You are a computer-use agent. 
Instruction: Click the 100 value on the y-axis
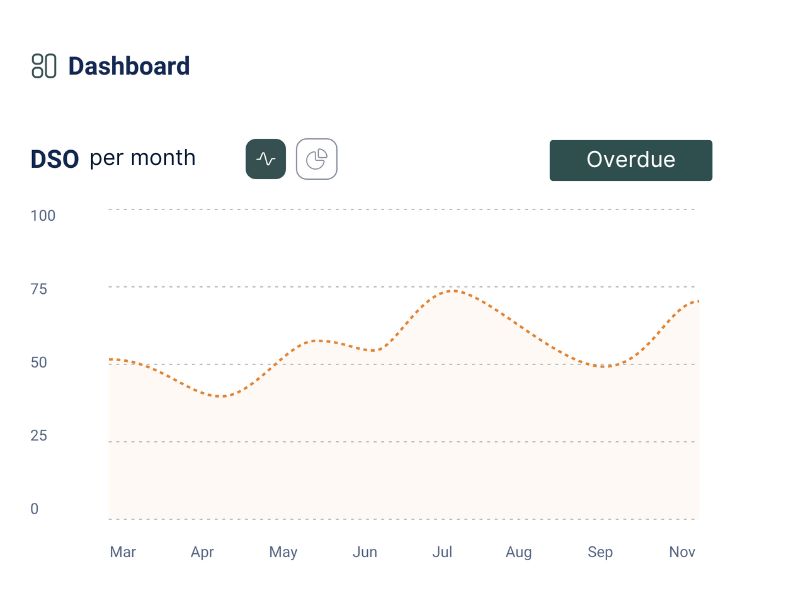pyautogui.click(x=43, y=216)
